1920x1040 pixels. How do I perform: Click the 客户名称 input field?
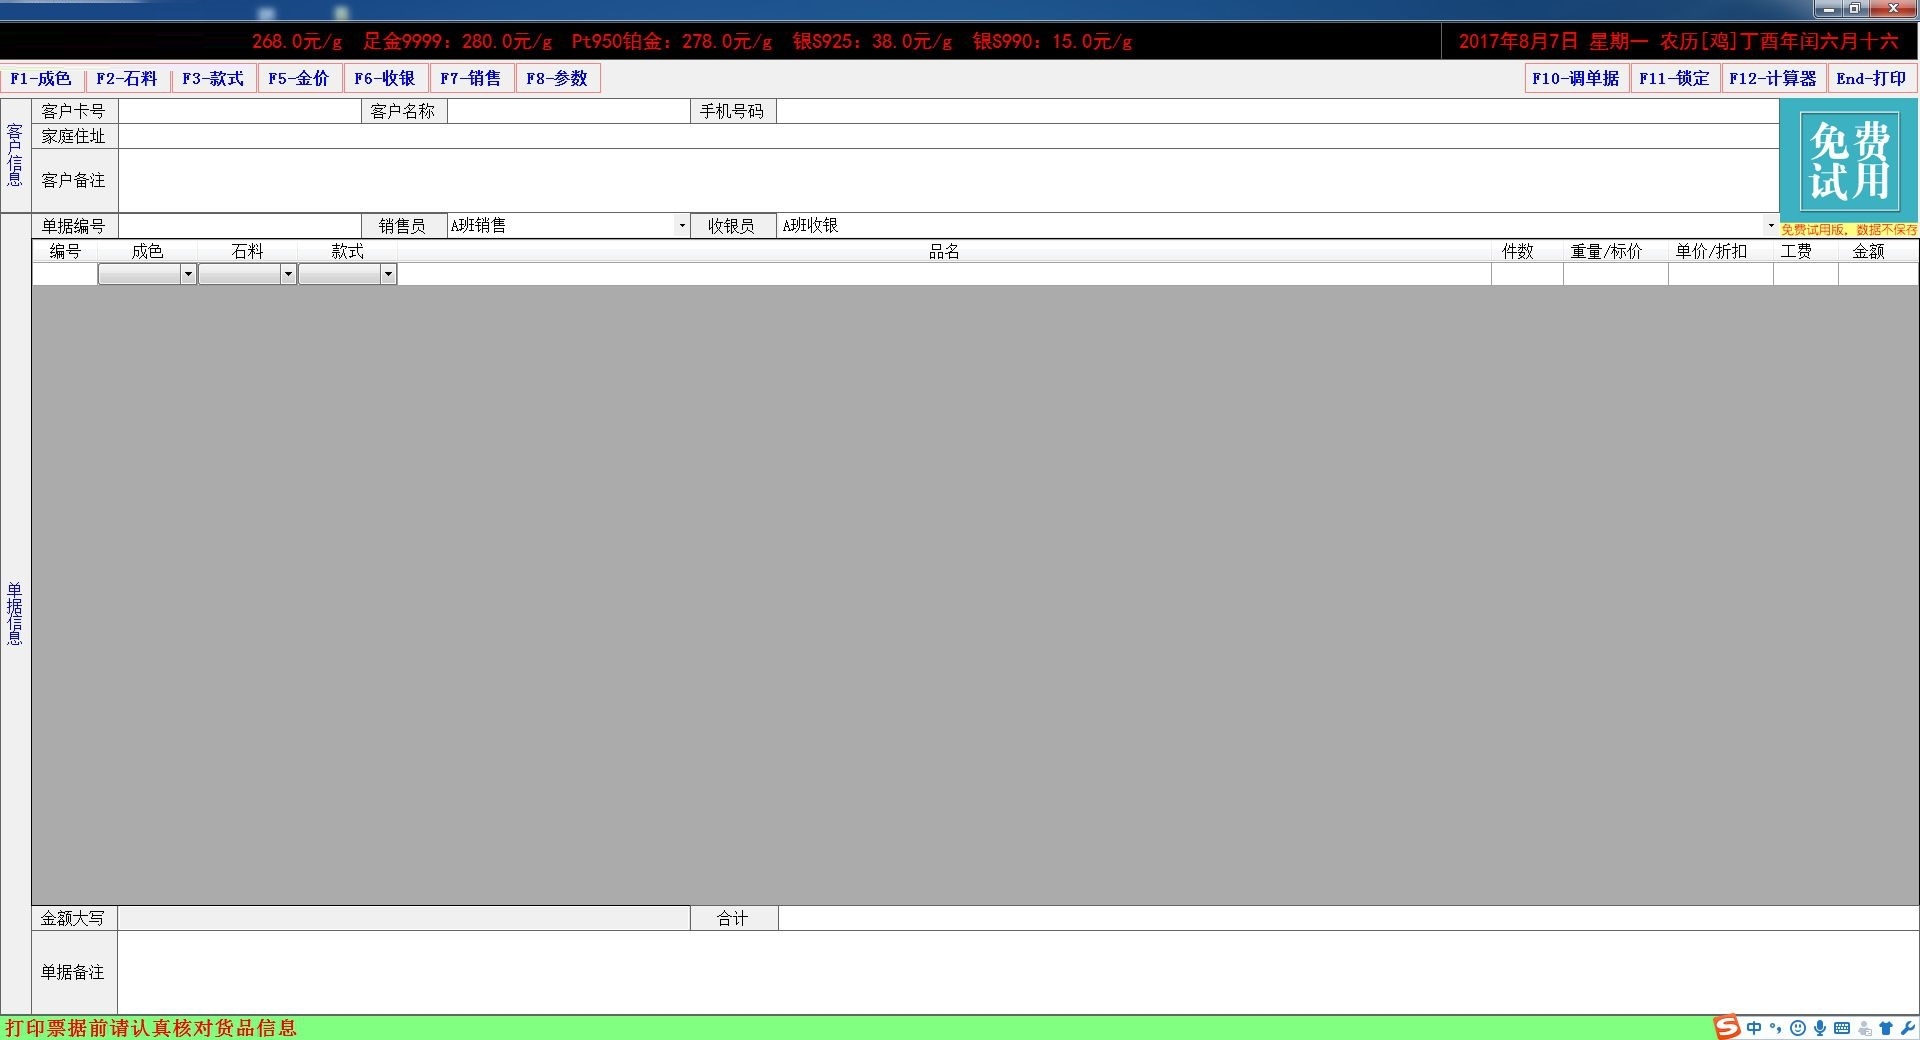pos(568,111)
